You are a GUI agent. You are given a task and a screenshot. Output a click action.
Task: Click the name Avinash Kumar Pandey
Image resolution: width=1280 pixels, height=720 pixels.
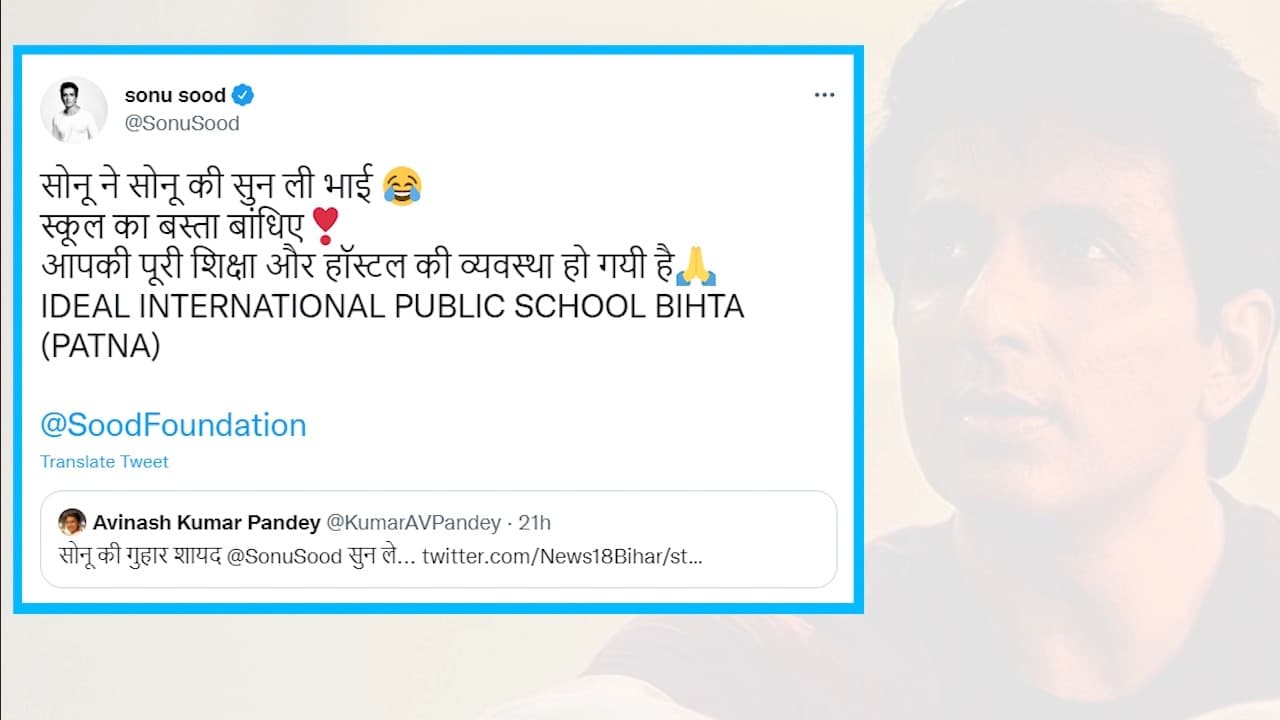pyautogui.click(x=207, y=522)
